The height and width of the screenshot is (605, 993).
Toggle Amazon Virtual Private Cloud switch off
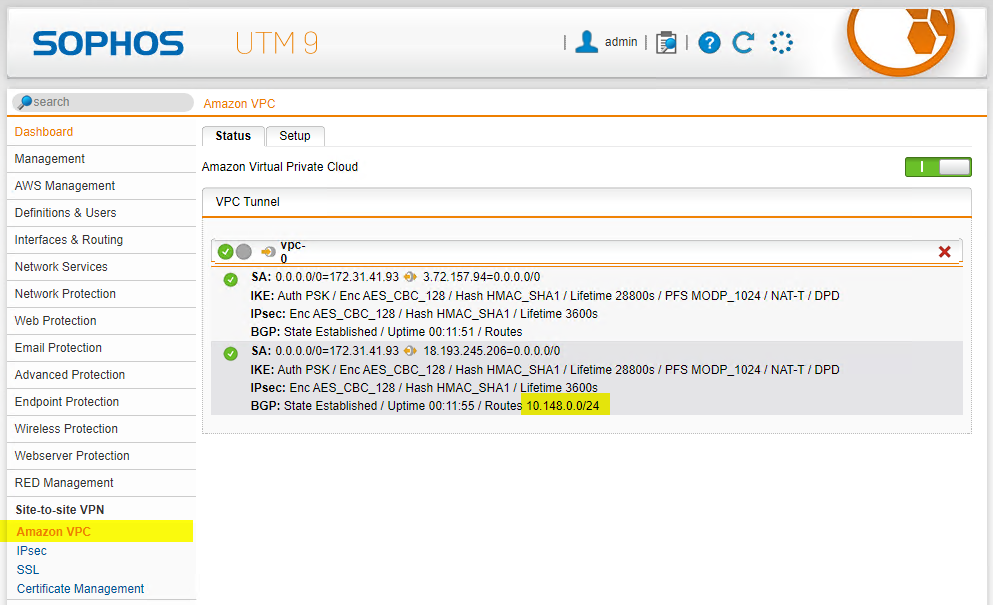click(x=937, y=167)
